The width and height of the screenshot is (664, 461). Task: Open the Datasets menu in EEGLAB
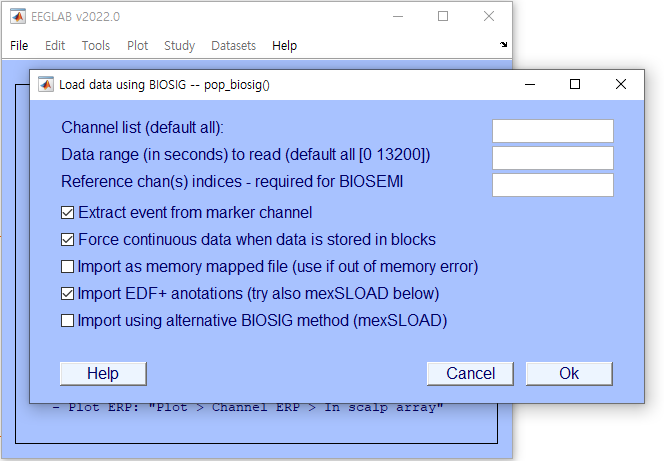[x=233, y=45]
